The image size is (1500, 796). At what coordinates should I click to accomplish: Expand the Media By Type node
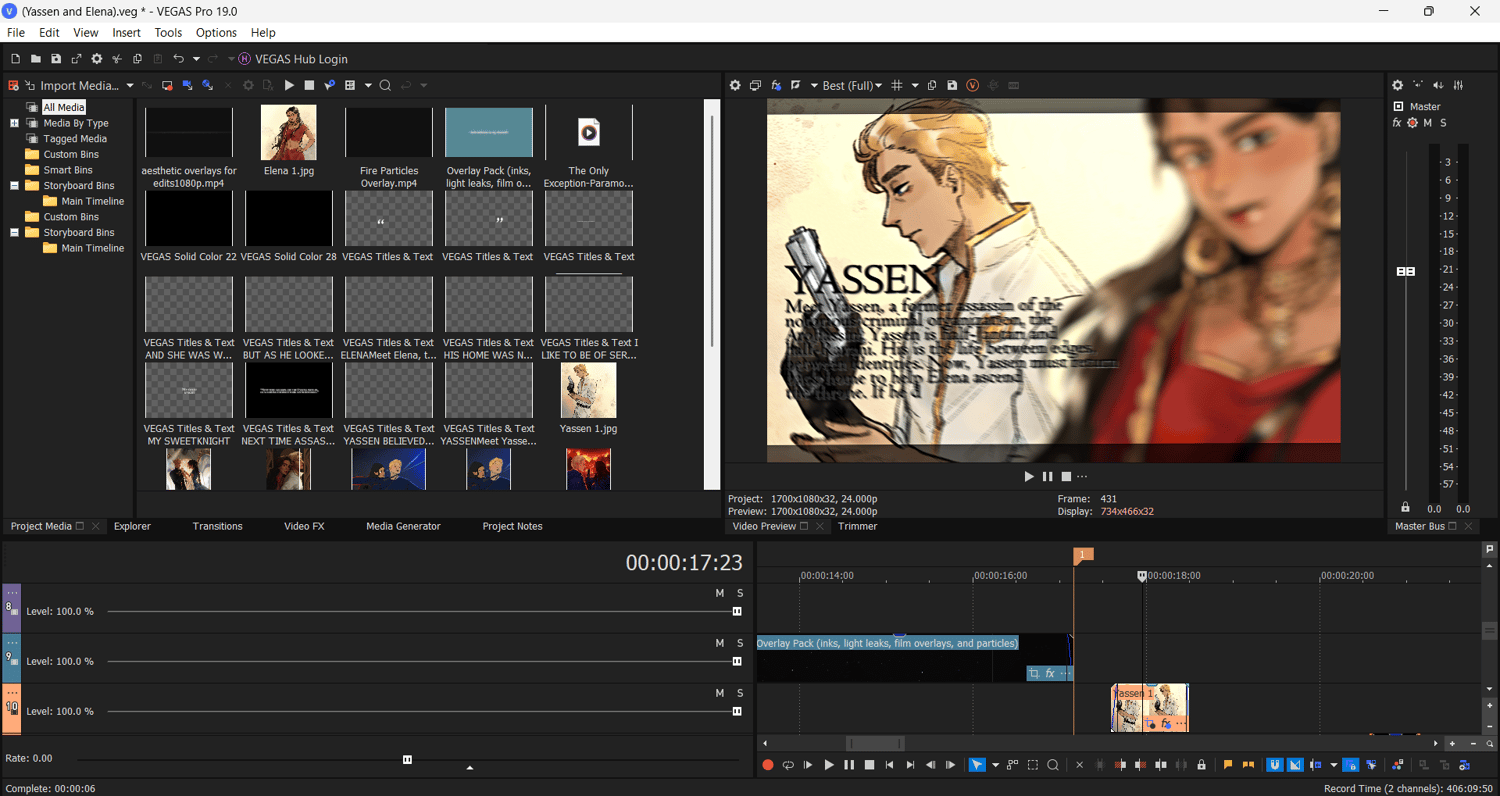pyautogui.click(x=15, y=123)
